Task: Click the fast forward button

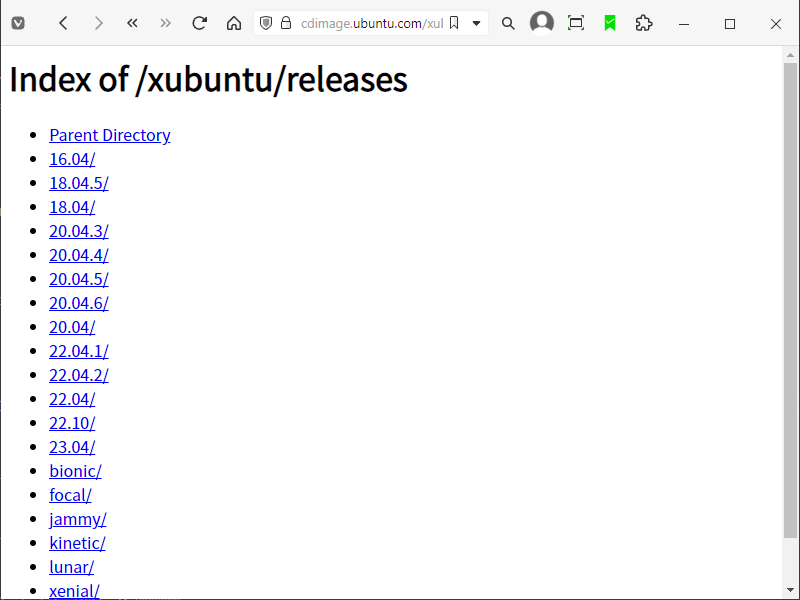Action: click(165, 23)
